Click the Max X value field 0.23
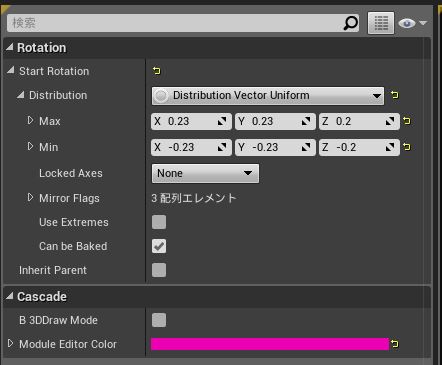 tap(191, 121)
